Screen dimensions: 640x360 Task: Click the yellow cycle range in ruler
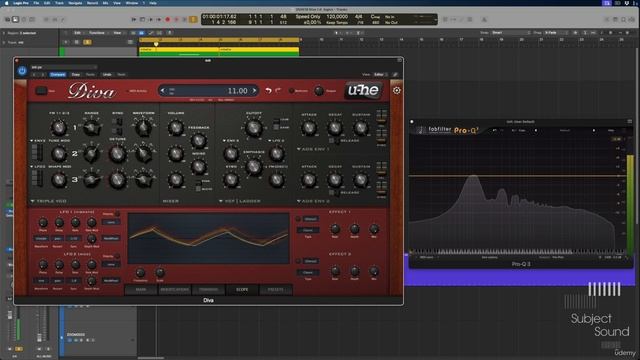(x=219, y=40)
